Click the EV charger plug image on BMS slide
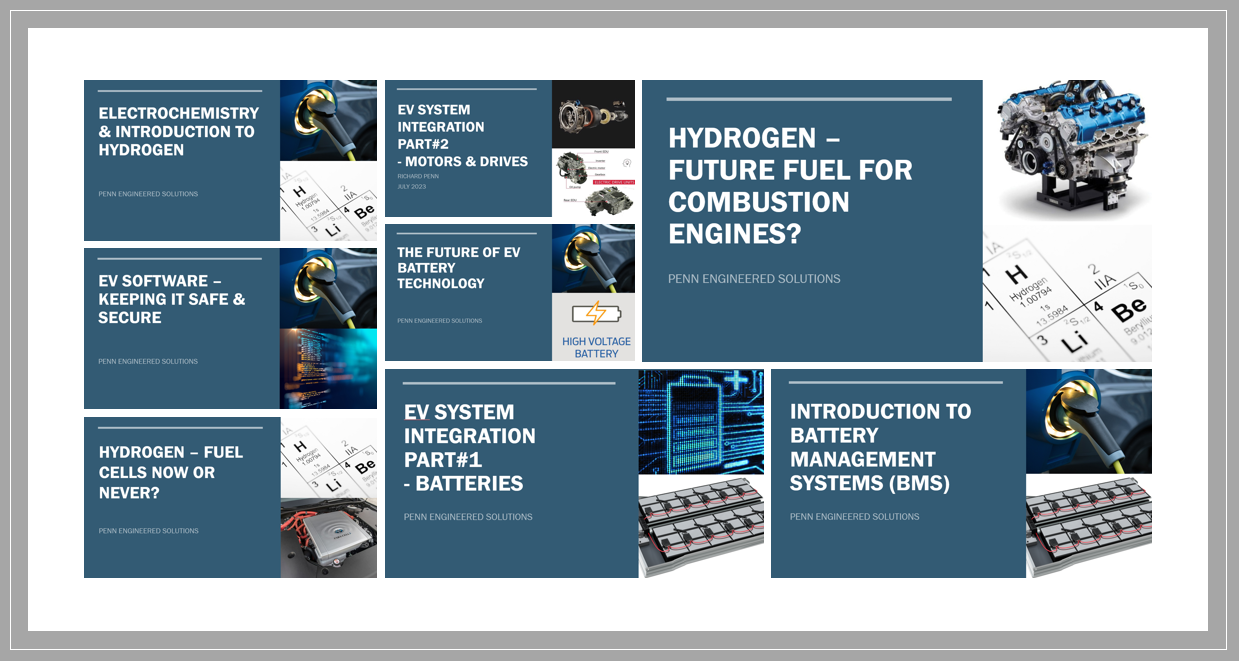 (1088, 421)
